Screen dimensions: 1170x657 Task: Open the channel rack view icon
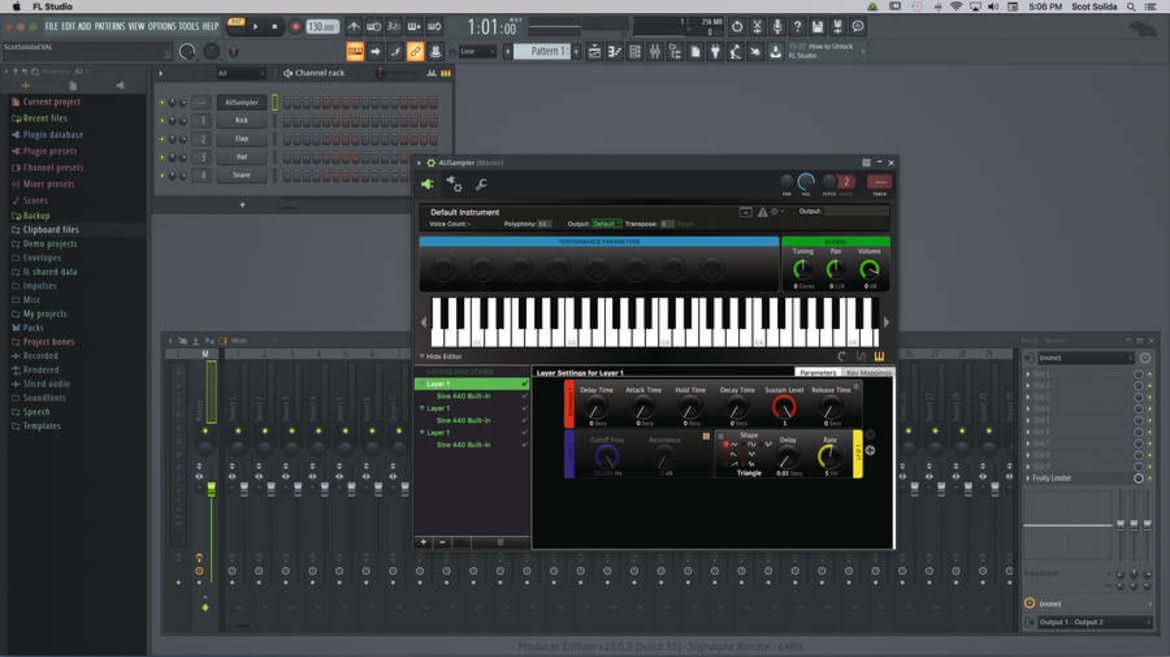click(635, 52)
